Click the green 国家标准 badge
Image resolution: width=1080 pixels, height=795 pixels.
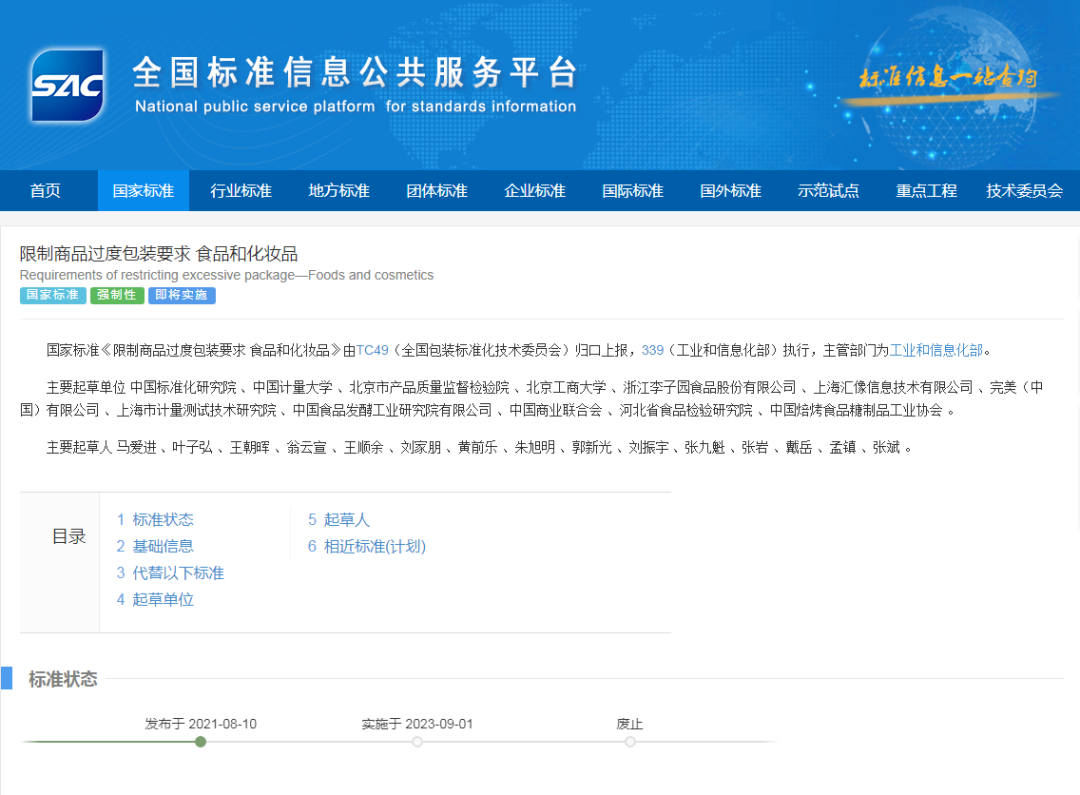pos(52,295)
